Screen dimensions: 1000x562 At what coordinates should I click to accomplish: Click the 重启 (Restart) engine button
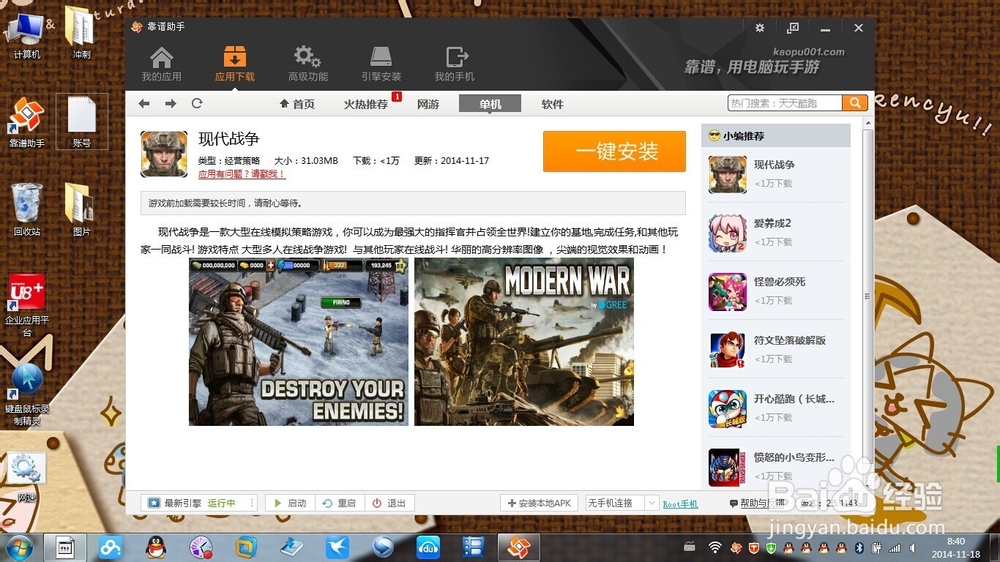tap(339, 503)
